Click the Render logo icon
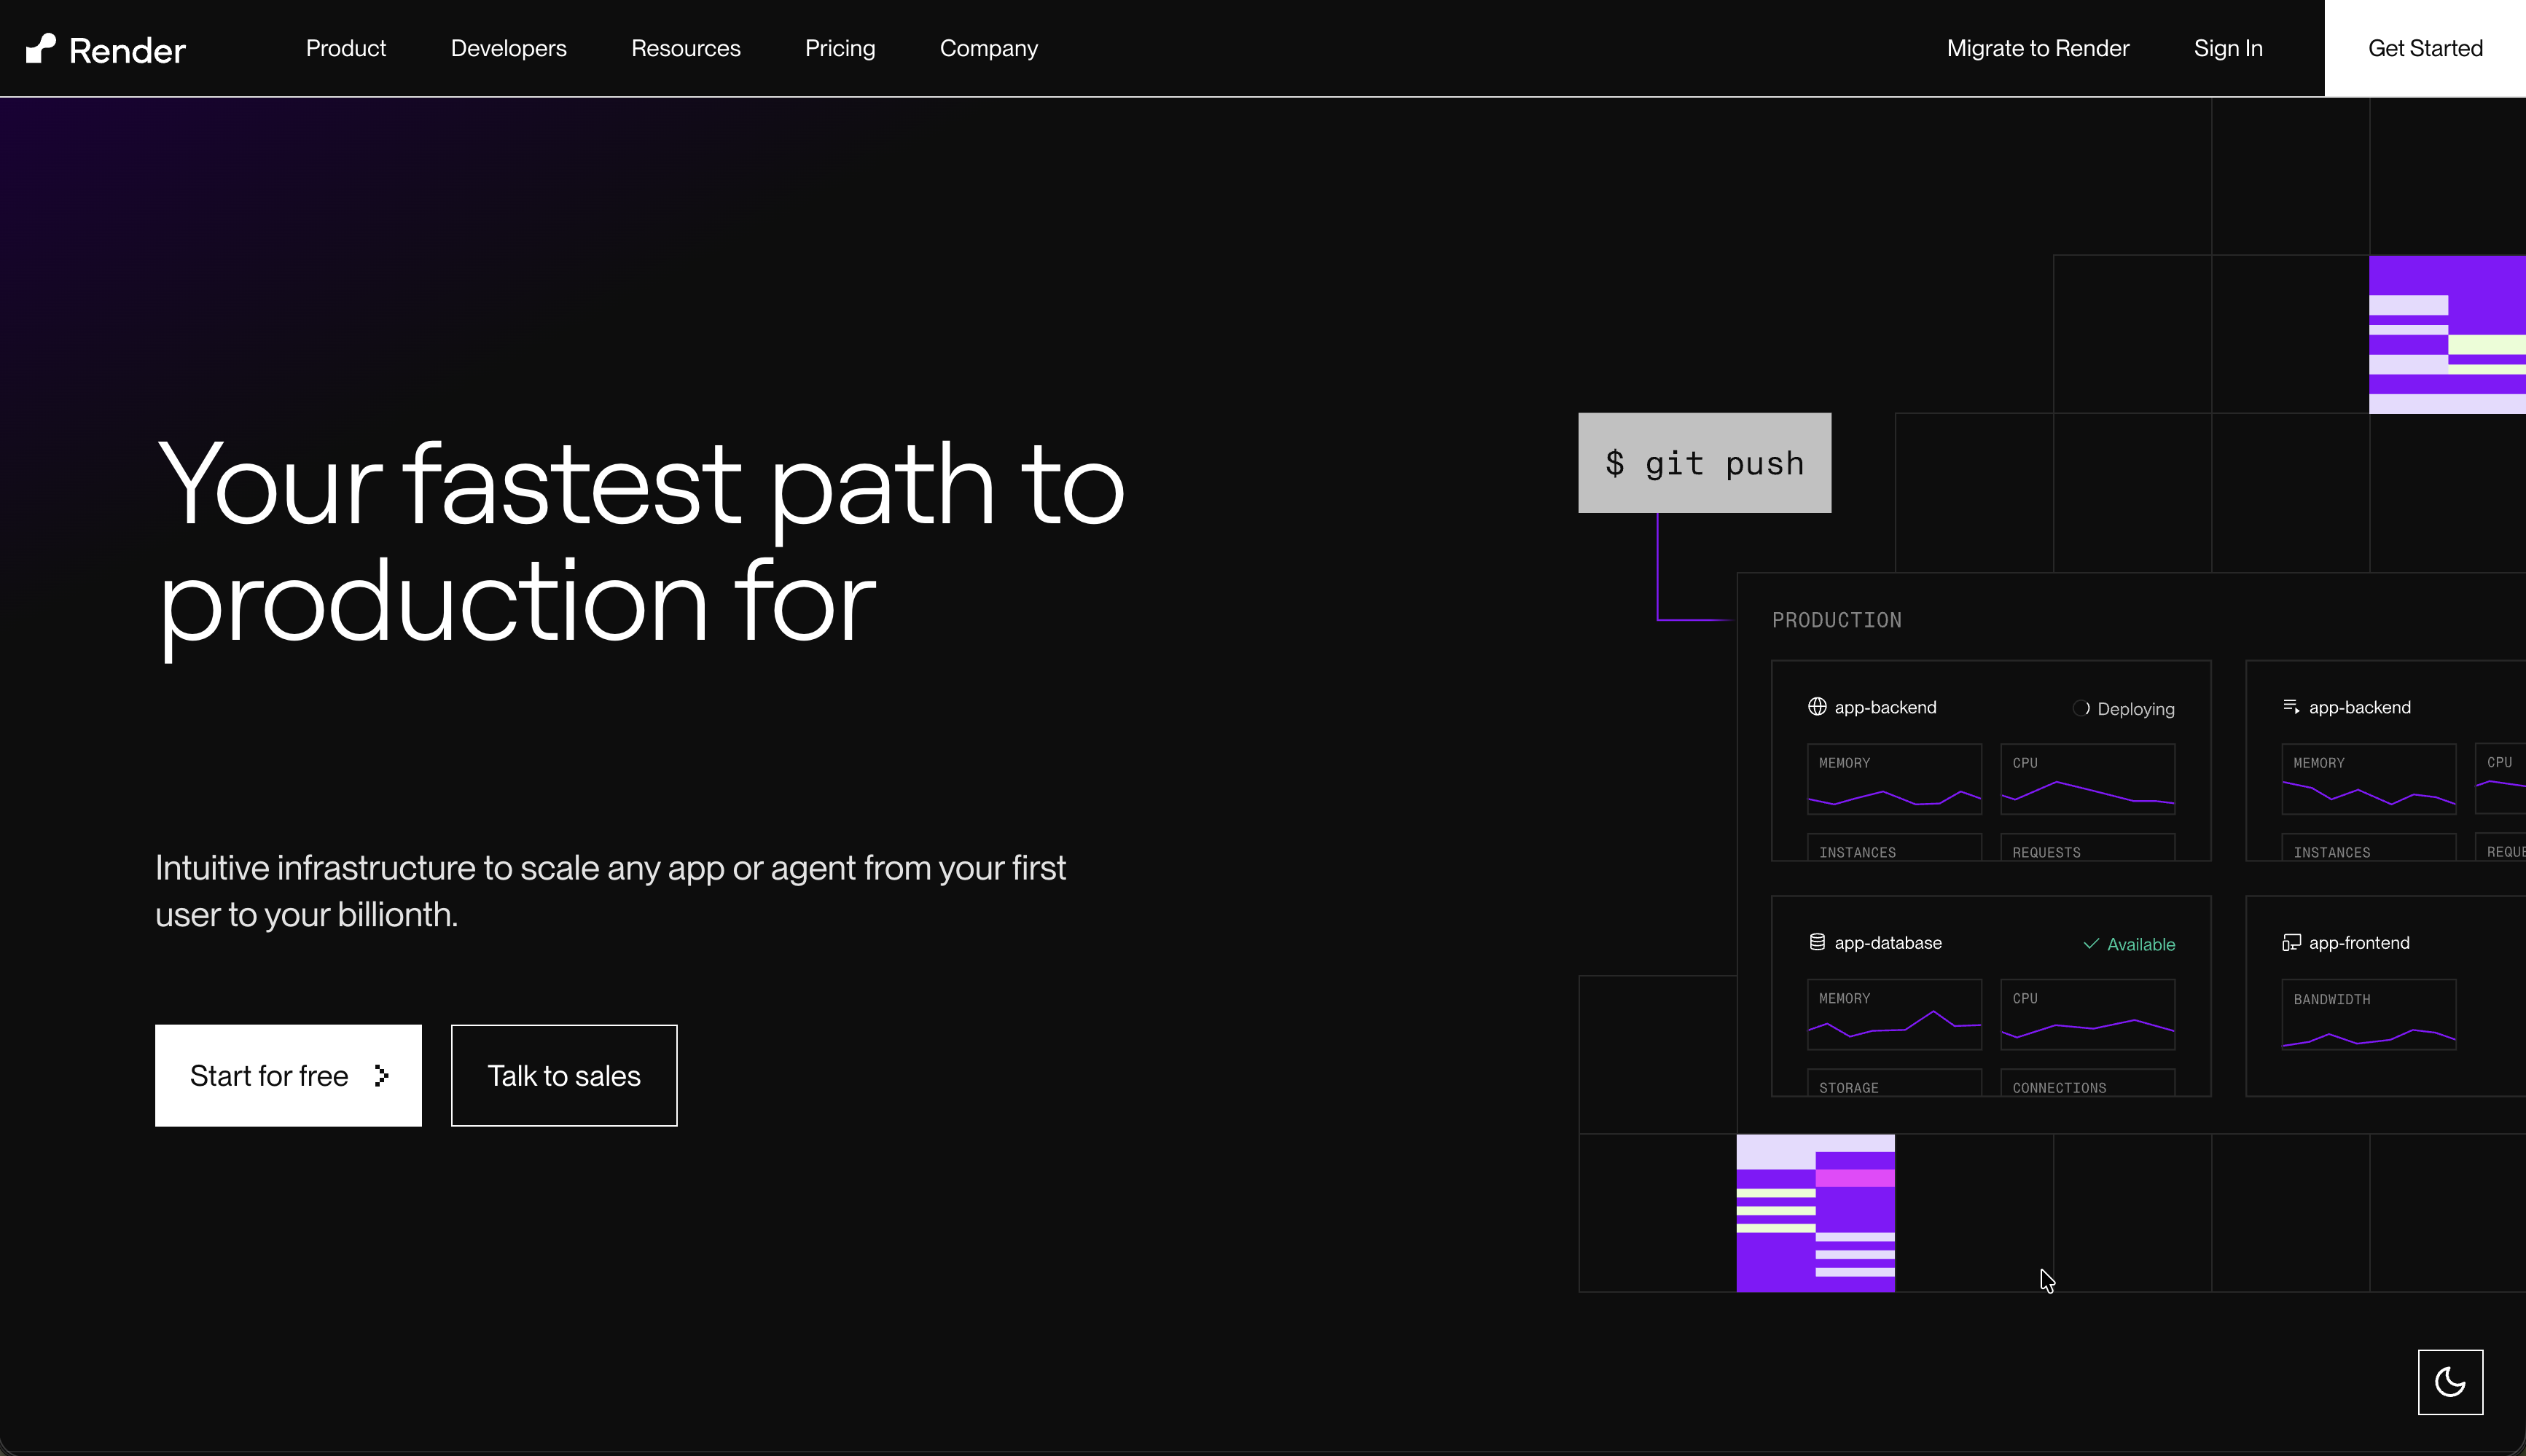This screenshot has height=1456, width=2526. click(41, 48)
